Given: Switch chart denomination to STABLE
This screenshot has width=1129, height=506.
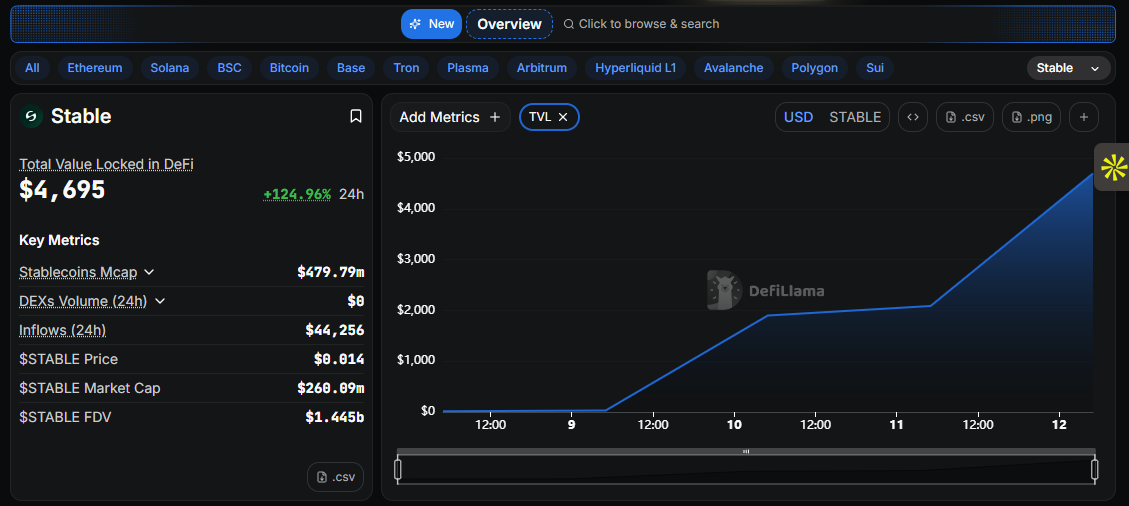Looking at the screenshot, I should coord(855,117).
